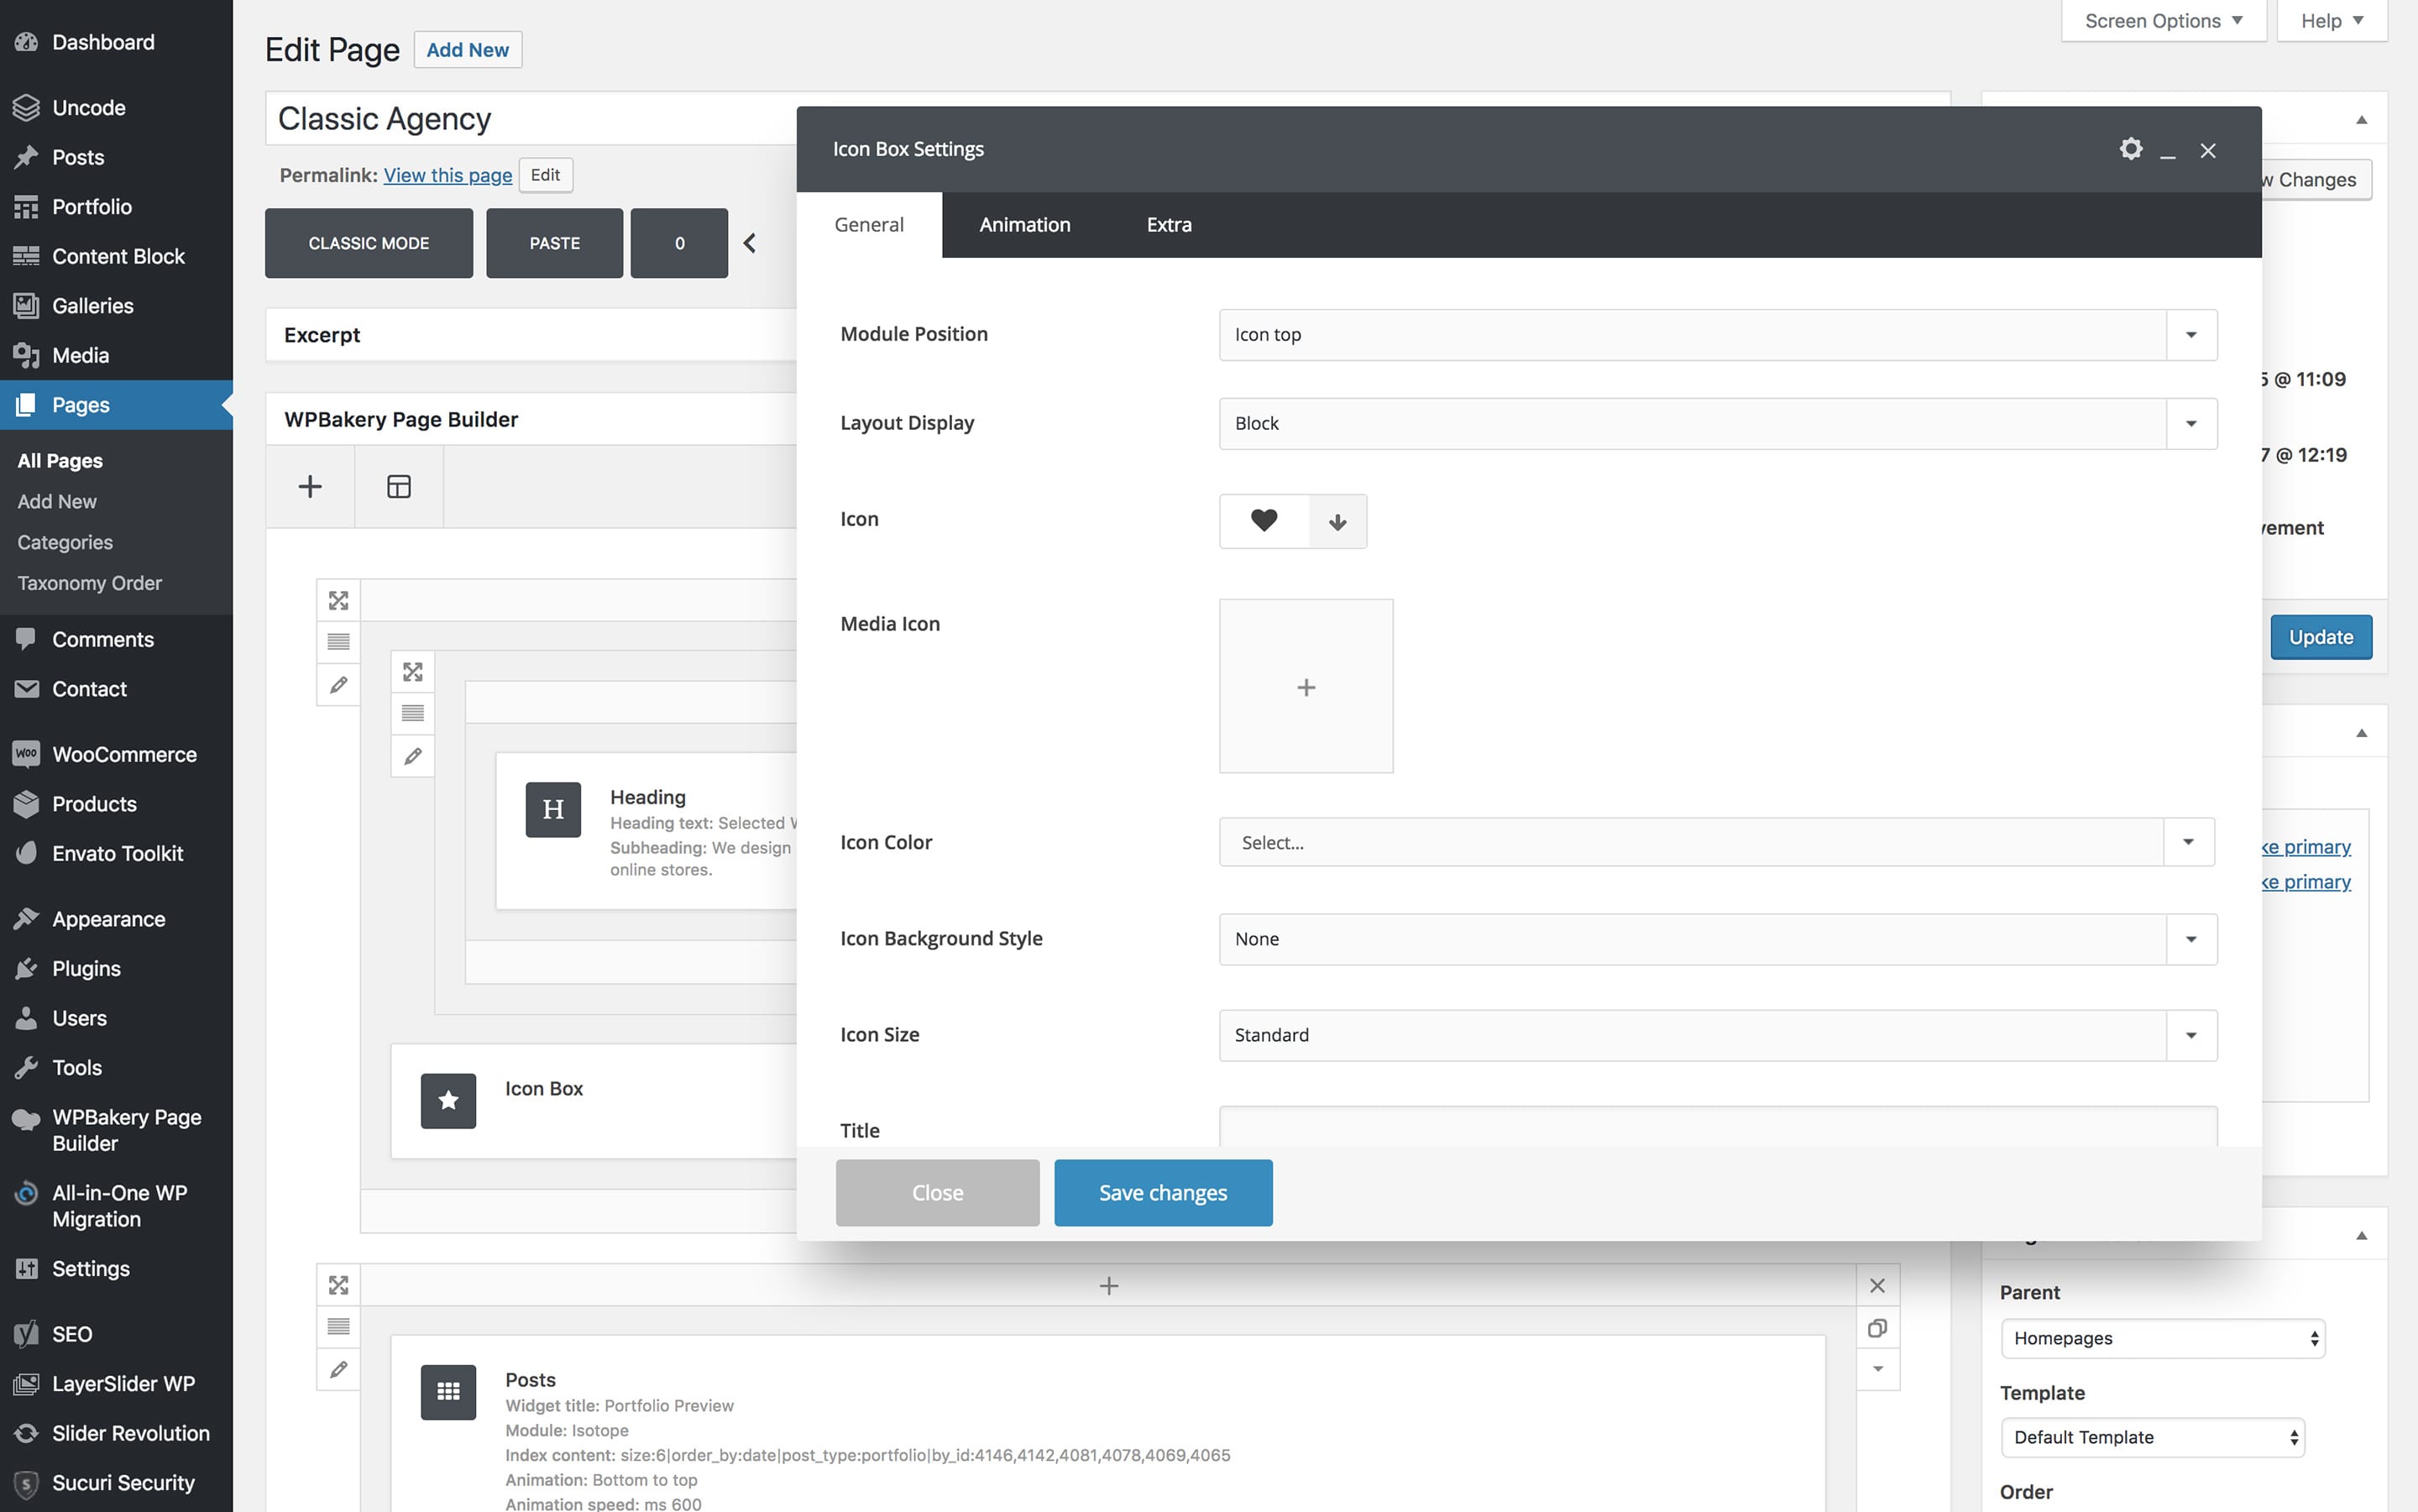Open the View this page permalink
This screenshot has height=1512, width=2418.
(x=447, y=175)
